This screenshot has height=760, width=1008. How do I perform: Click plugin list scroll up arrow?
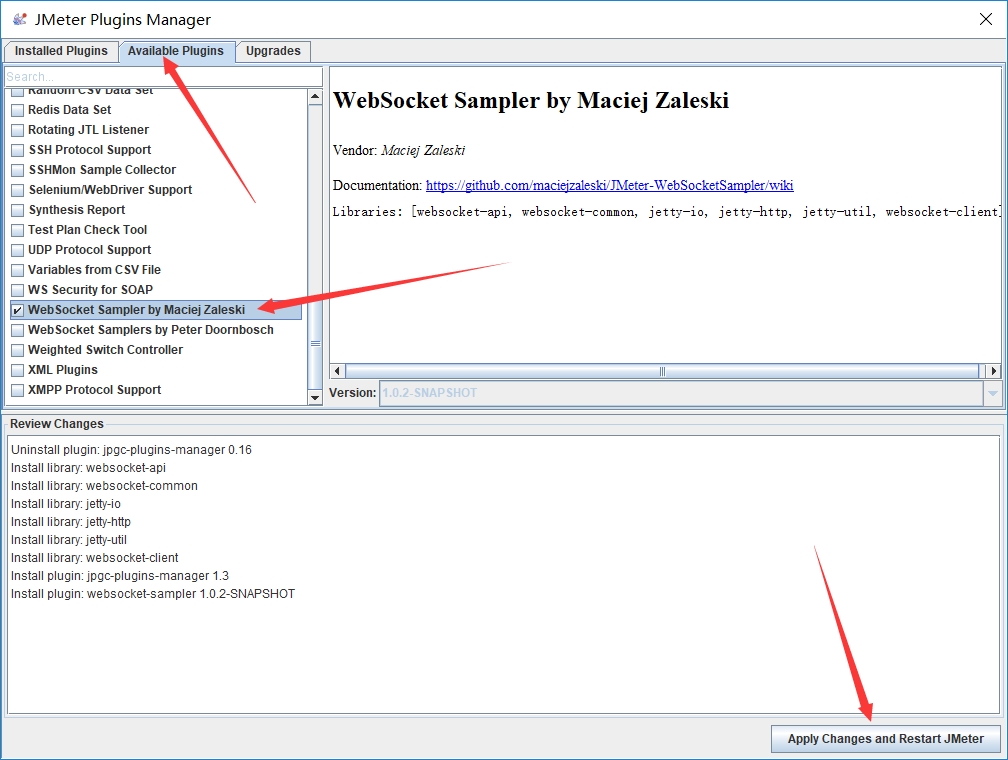[315, 97]
